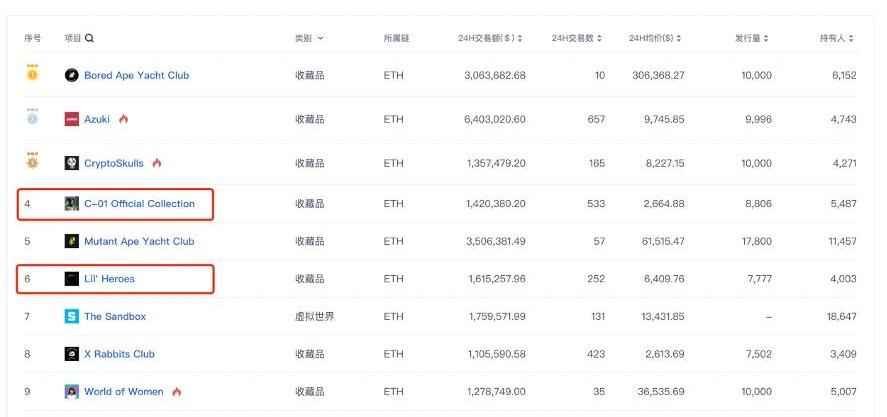Sort by 24H交易数 column header

point(577,38)
